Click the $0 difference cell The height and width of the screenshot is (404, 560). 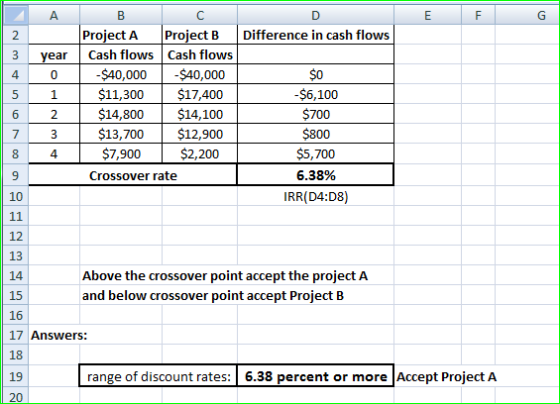click(316, 74)
